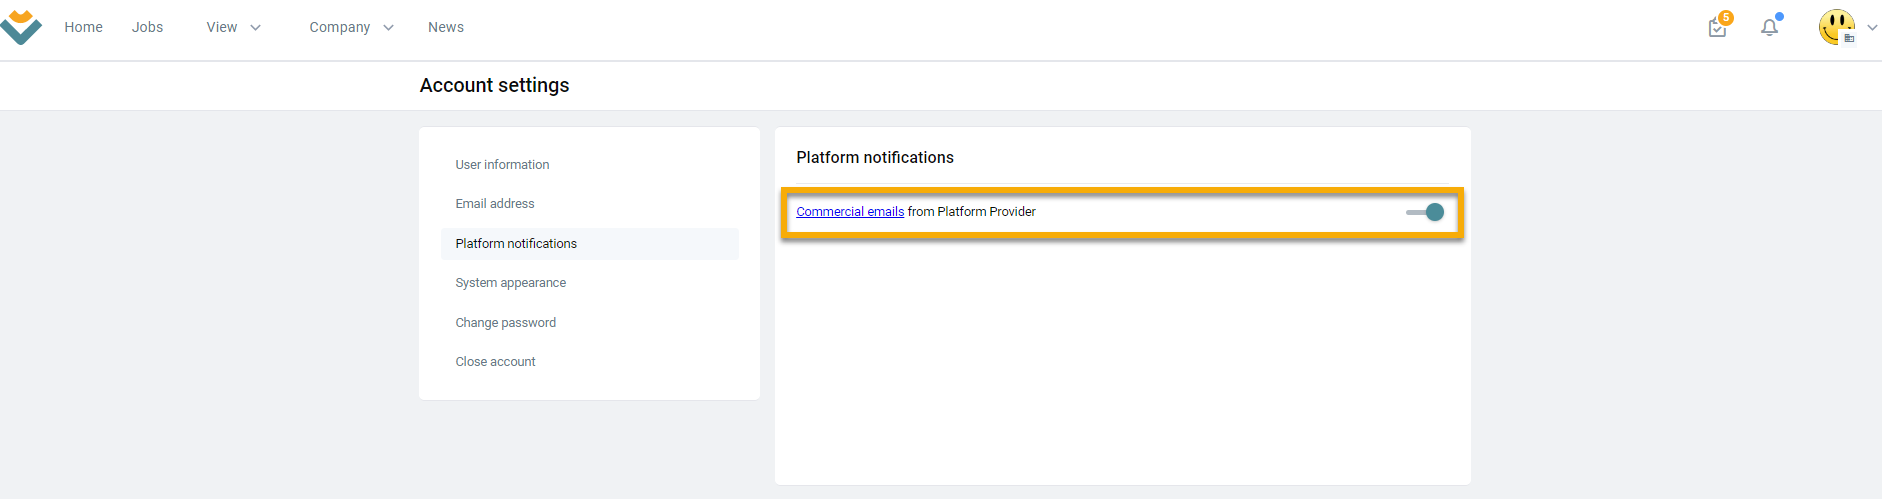Open the notifications bell icon
This screenshot has height=499, width=1882.
(1770, 26)
